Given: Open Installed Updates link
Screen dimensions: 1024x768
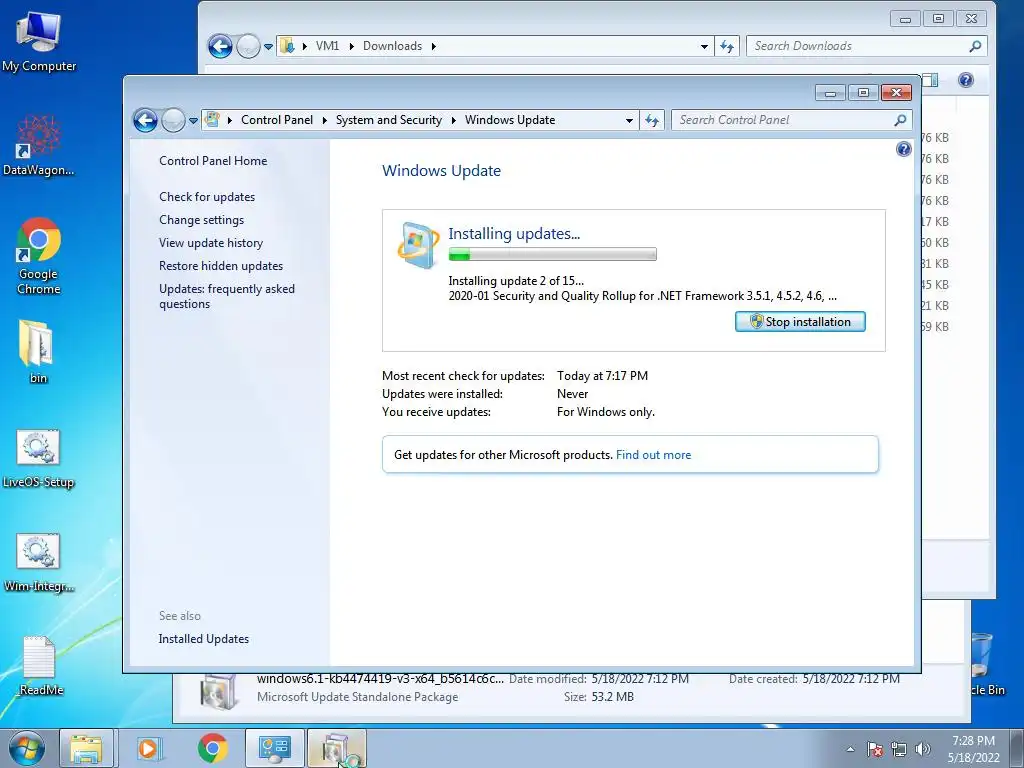Looking at the screenshot, I should (x=203, y=639).
